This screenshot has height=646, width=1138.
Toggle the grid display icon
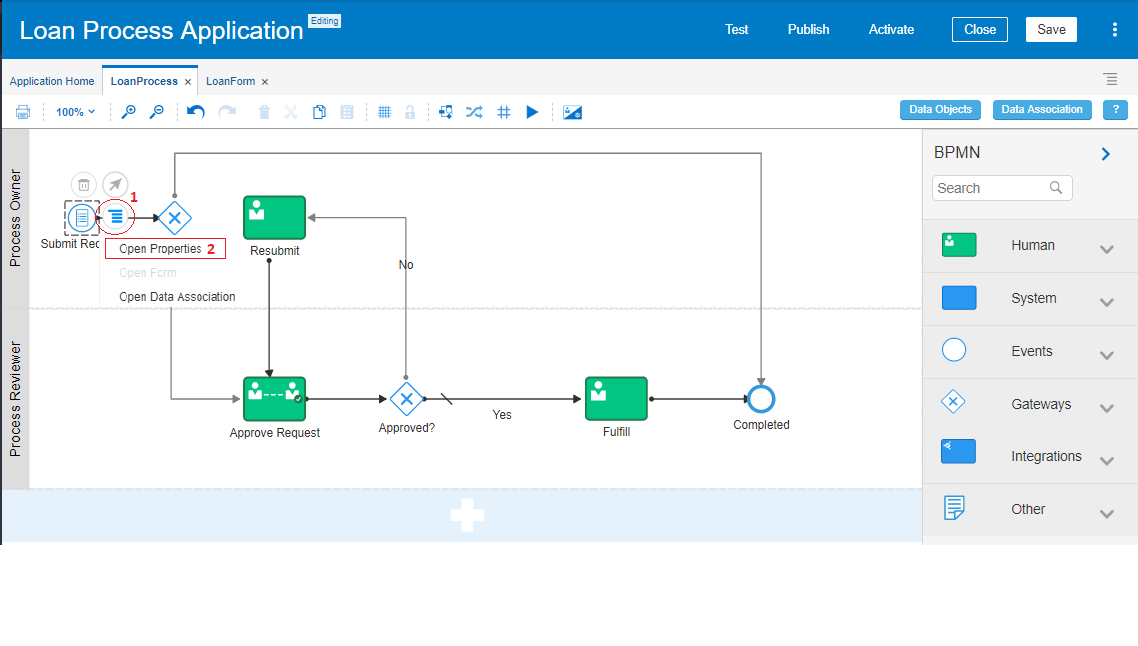click(x=385, y=112)
